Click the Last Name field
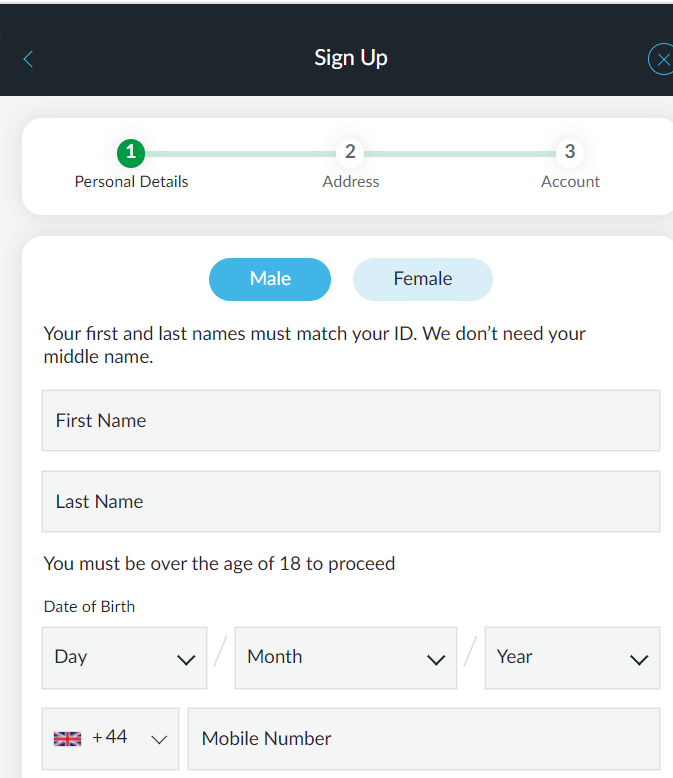The image size is (673, 778). [x=350, y=502]
